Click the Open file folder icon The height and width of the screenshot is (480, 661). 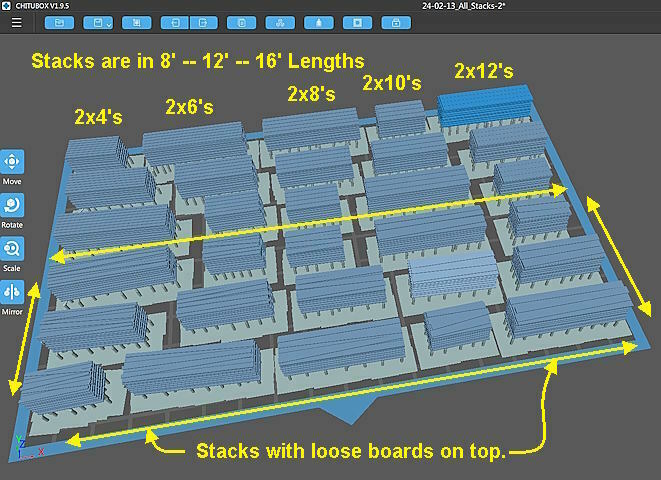(59, 23)
